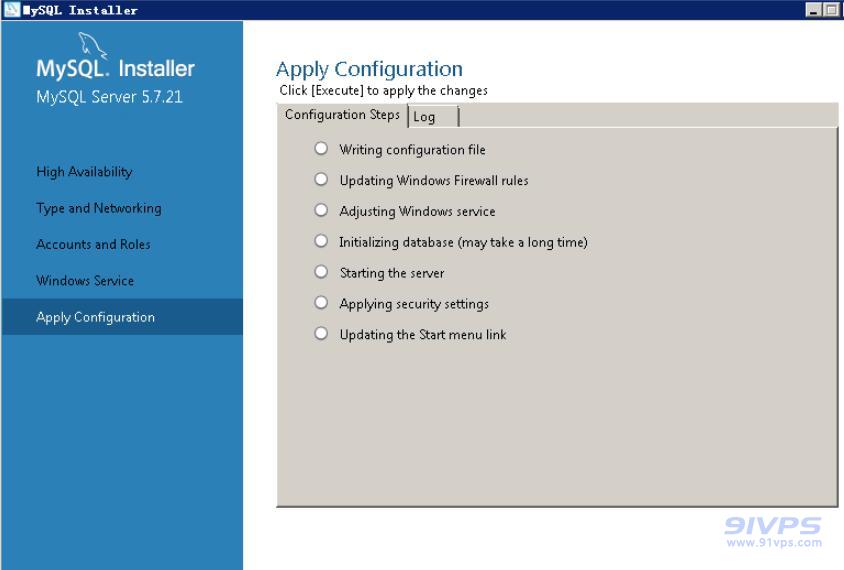The height and width of the screenshot is (570, 844).
Task: Click the 'Adjusting Windows service' text
Action: click(x=417, y=212)
